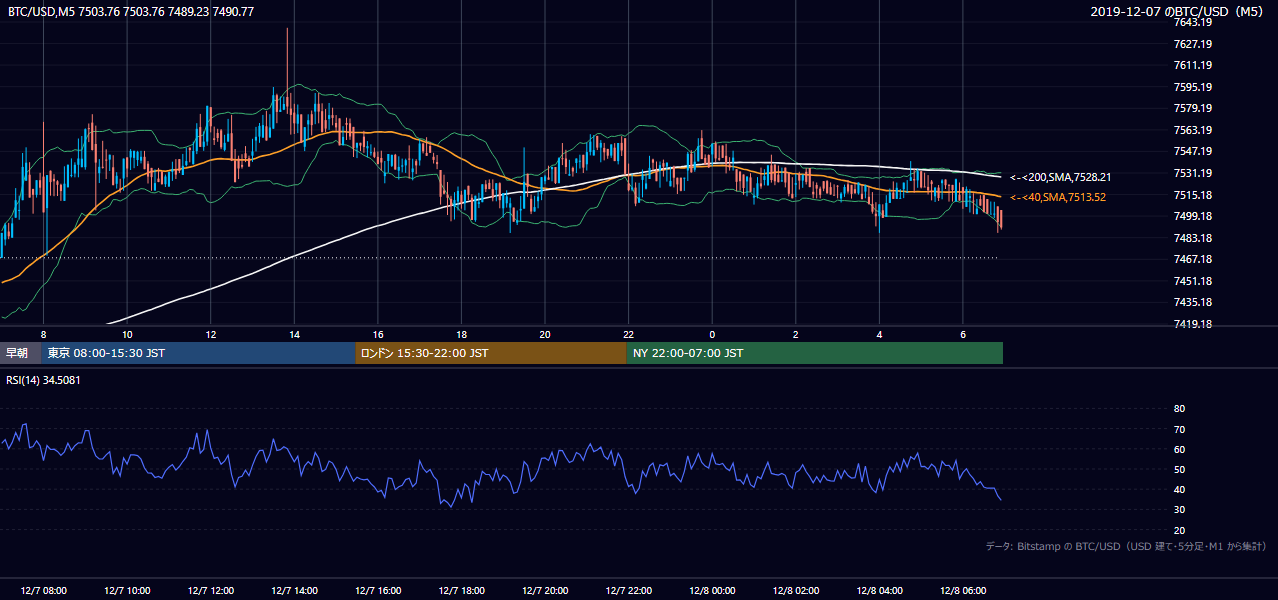Click the 東京 08:00-15:30 JST session bar

click(198, 353)
